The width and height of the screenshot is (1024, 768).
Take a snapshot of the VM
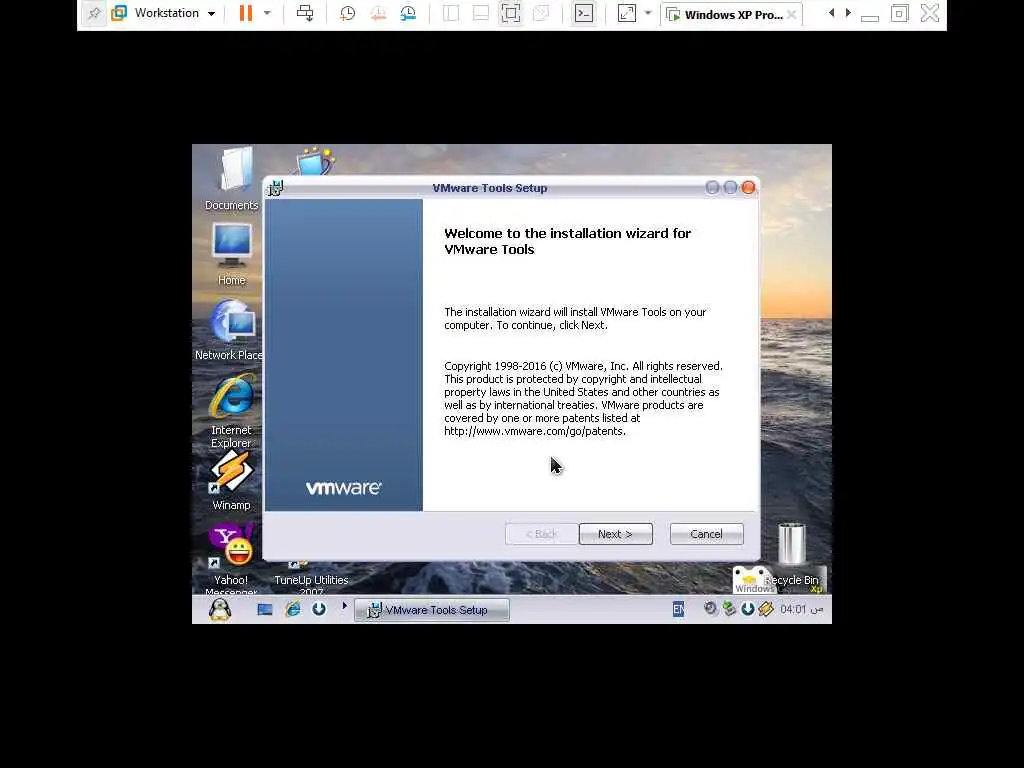coord(347,13)
